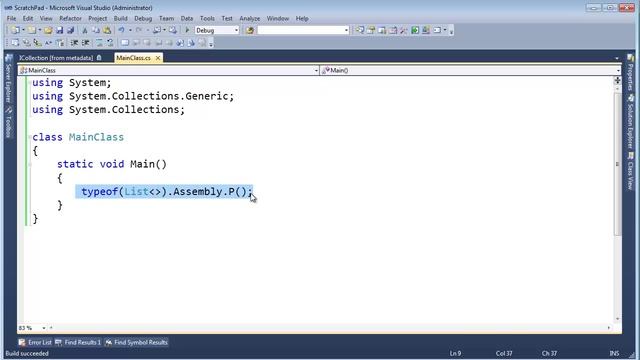Open the Analyze menu
Image resolution: width=640 pixels, height=360 pixels.
(x=249, y=18)
